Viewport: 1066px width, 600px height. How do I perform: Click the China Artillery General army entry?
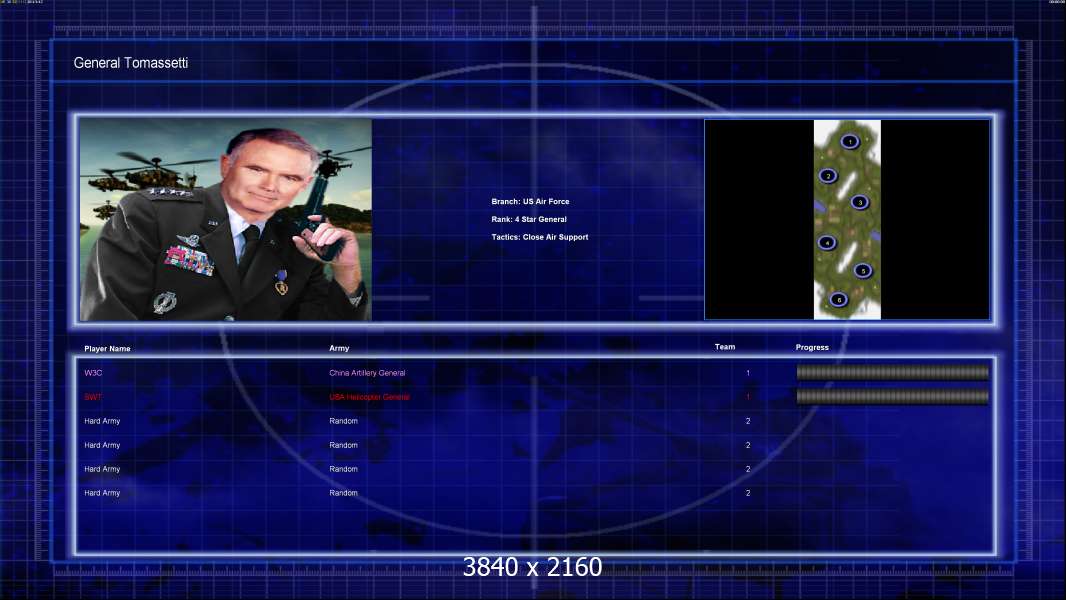click(367, 373)
